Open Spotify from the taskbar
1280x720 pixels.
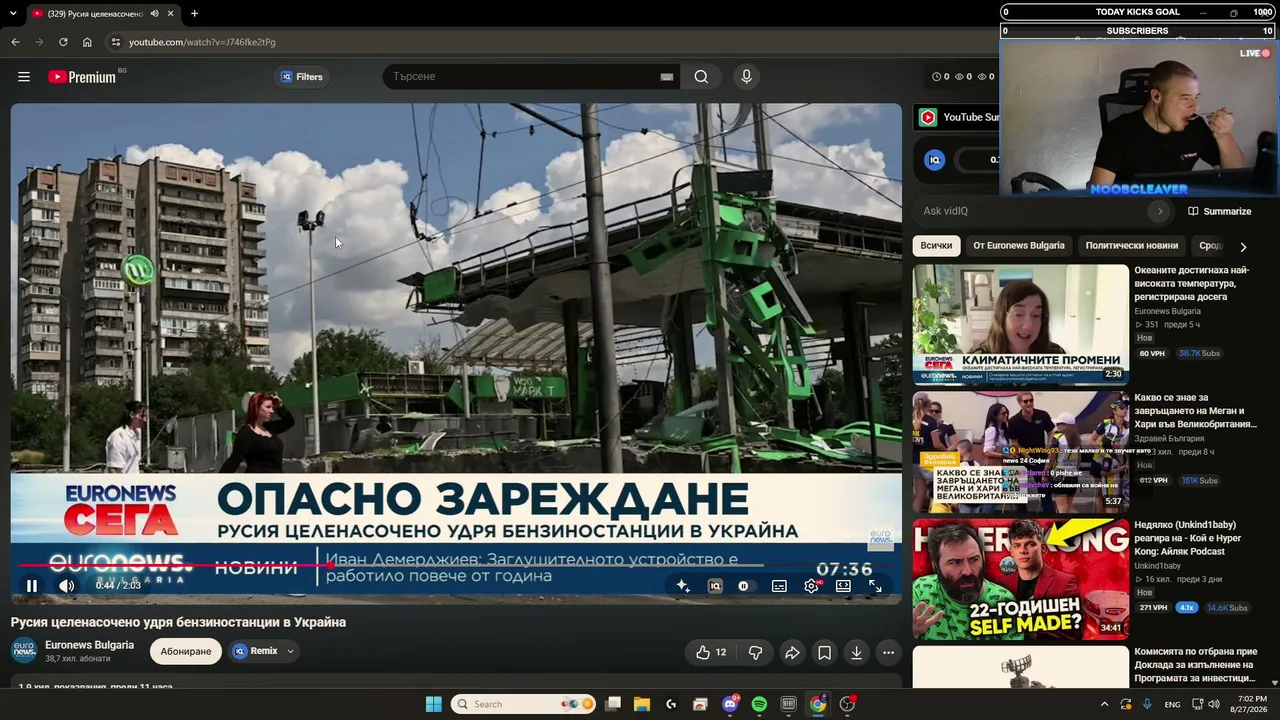point(759,704)
